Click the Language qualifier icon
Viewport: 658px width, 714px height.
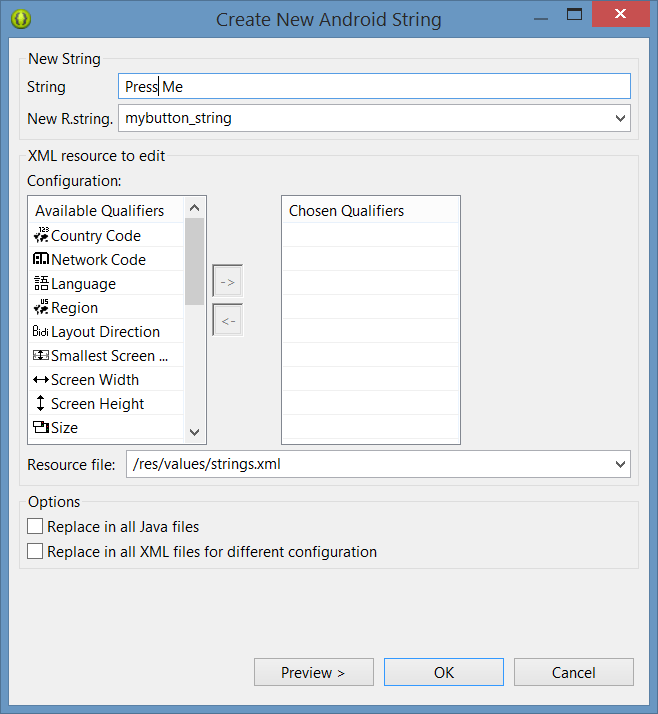coord(41,283)
